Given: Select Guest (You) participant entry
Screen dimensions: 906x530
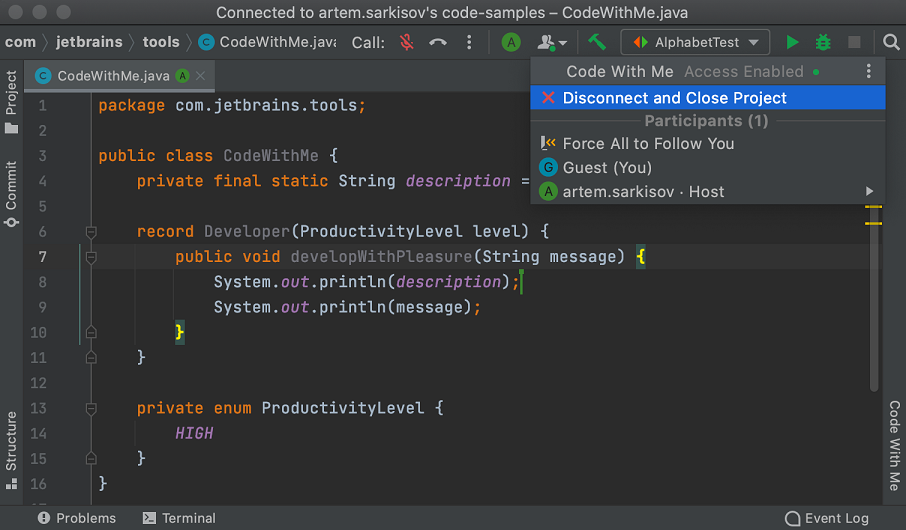Looking at the screenshot, I should [607, 167].
